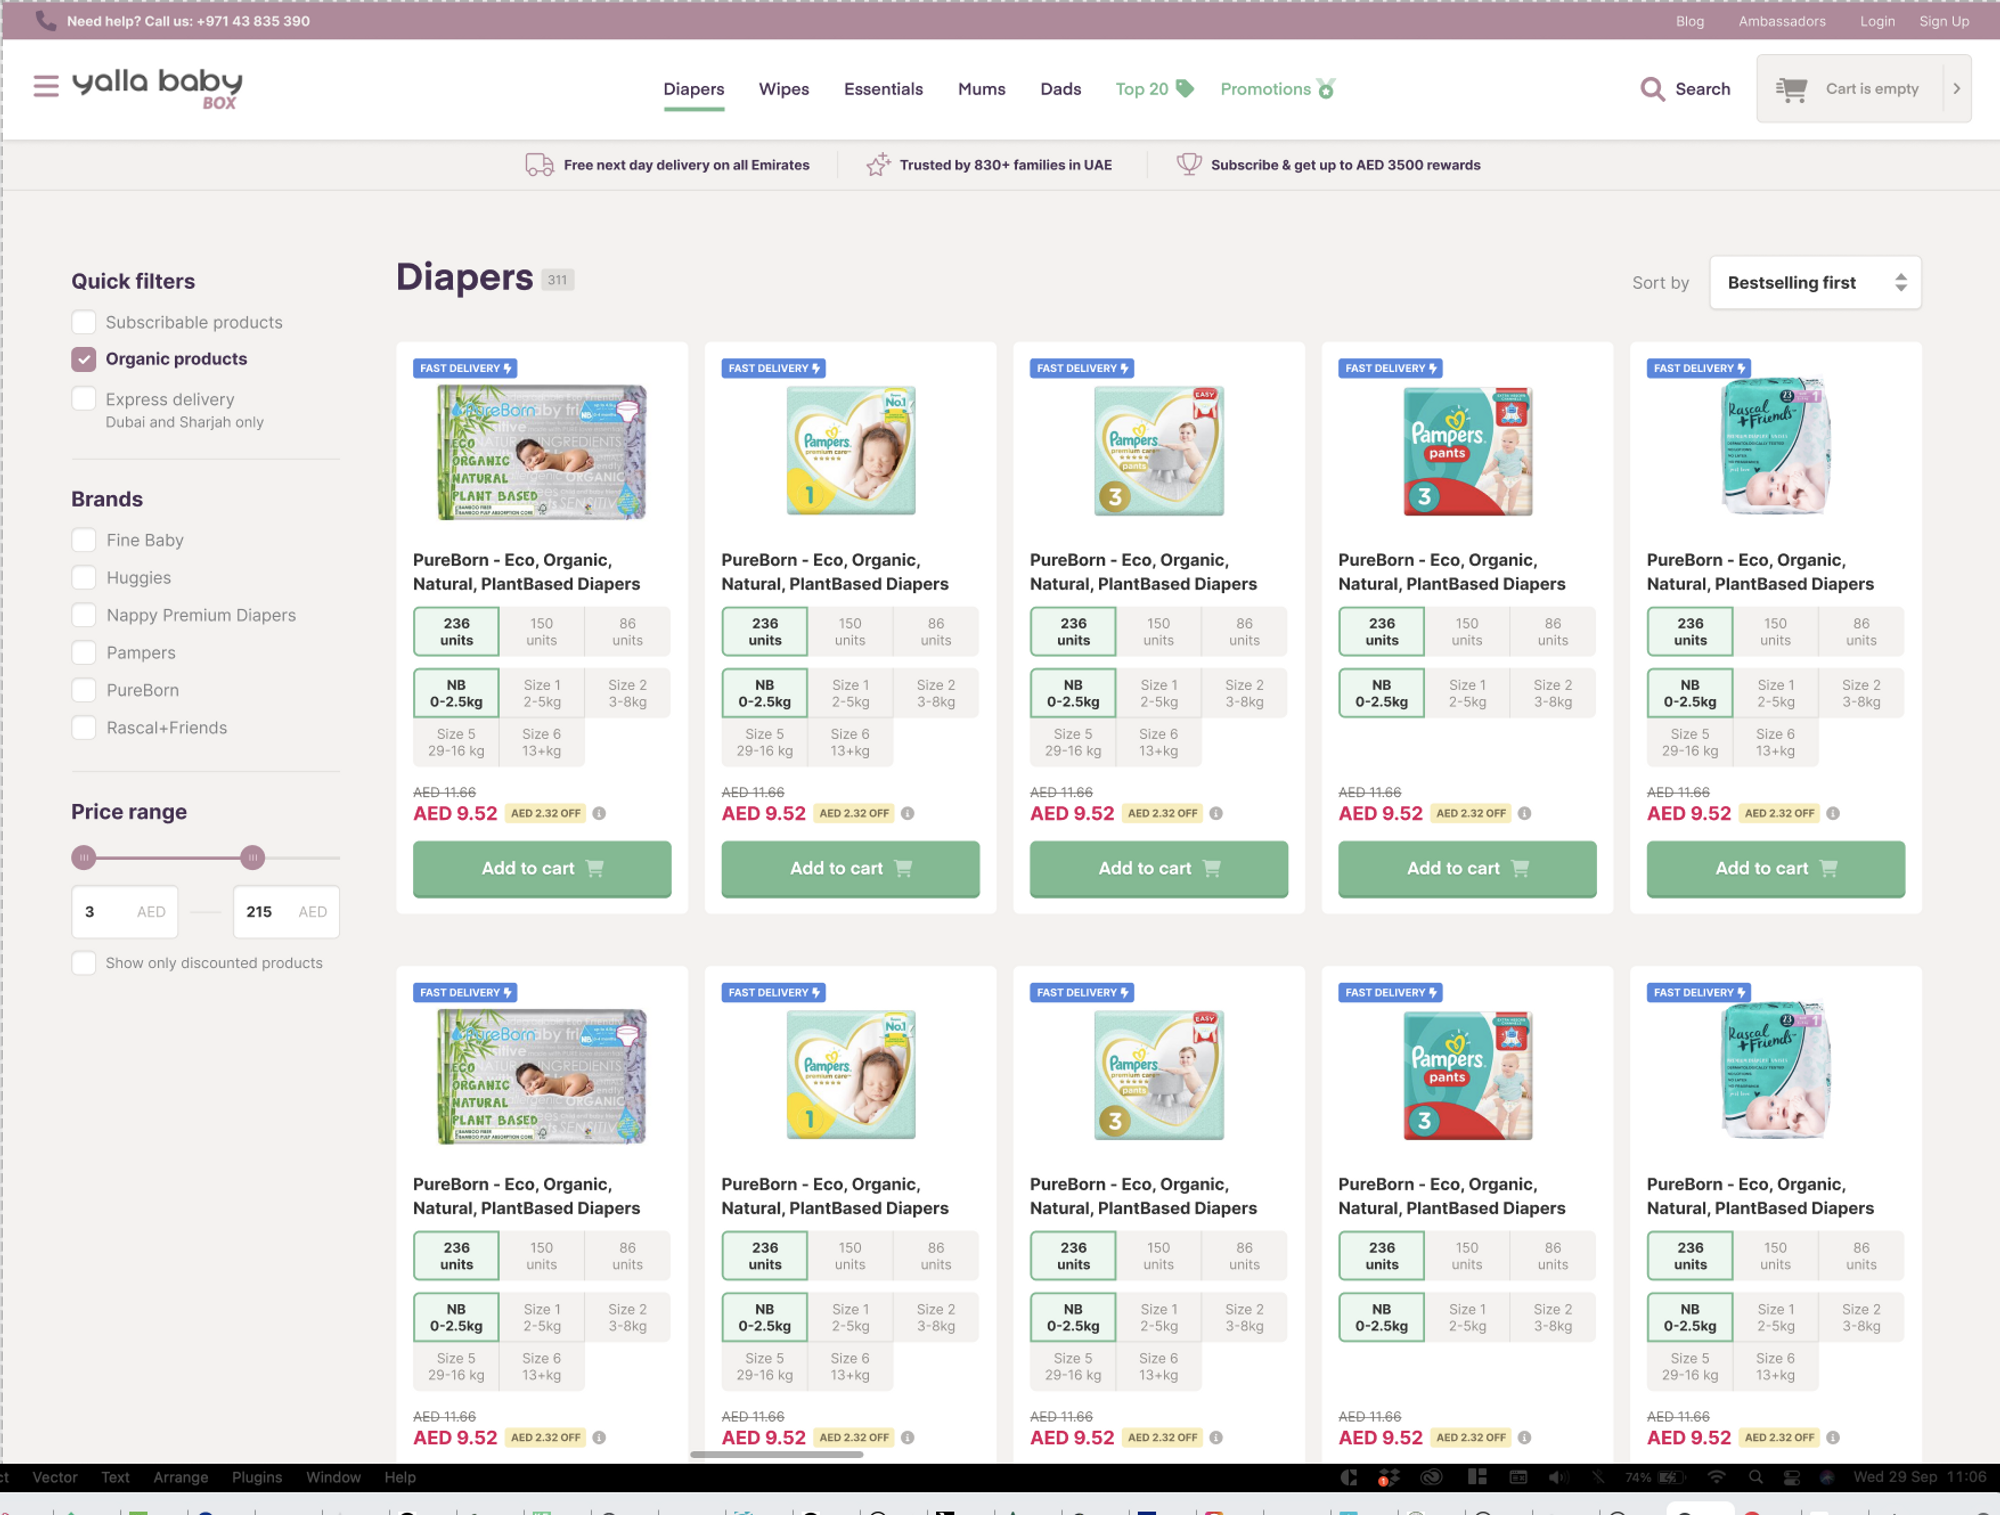Open the Dropbox icon in the menu bar
The image size is (2000, 1515).
(x=1388, y=1477)
